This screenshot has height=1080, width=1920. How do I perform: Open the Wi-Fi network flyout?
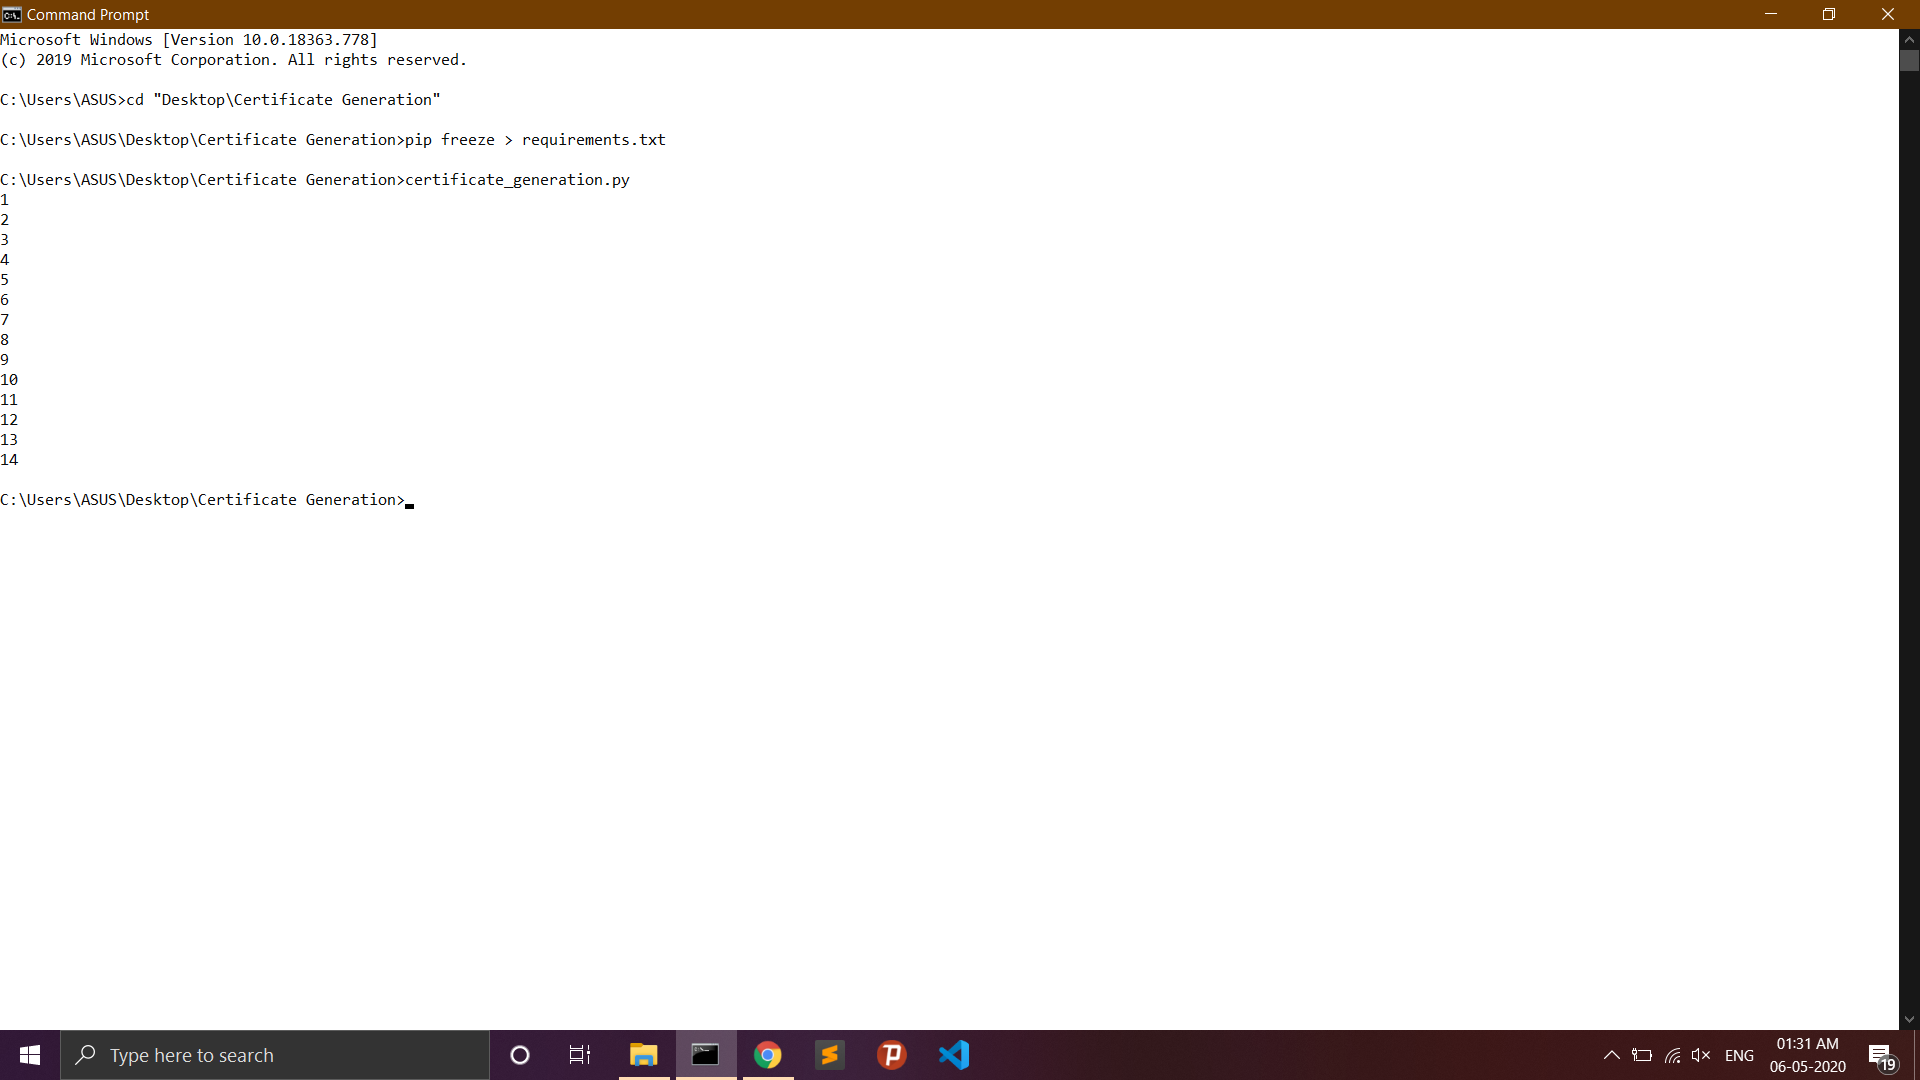click(x=1672, y=1055)
